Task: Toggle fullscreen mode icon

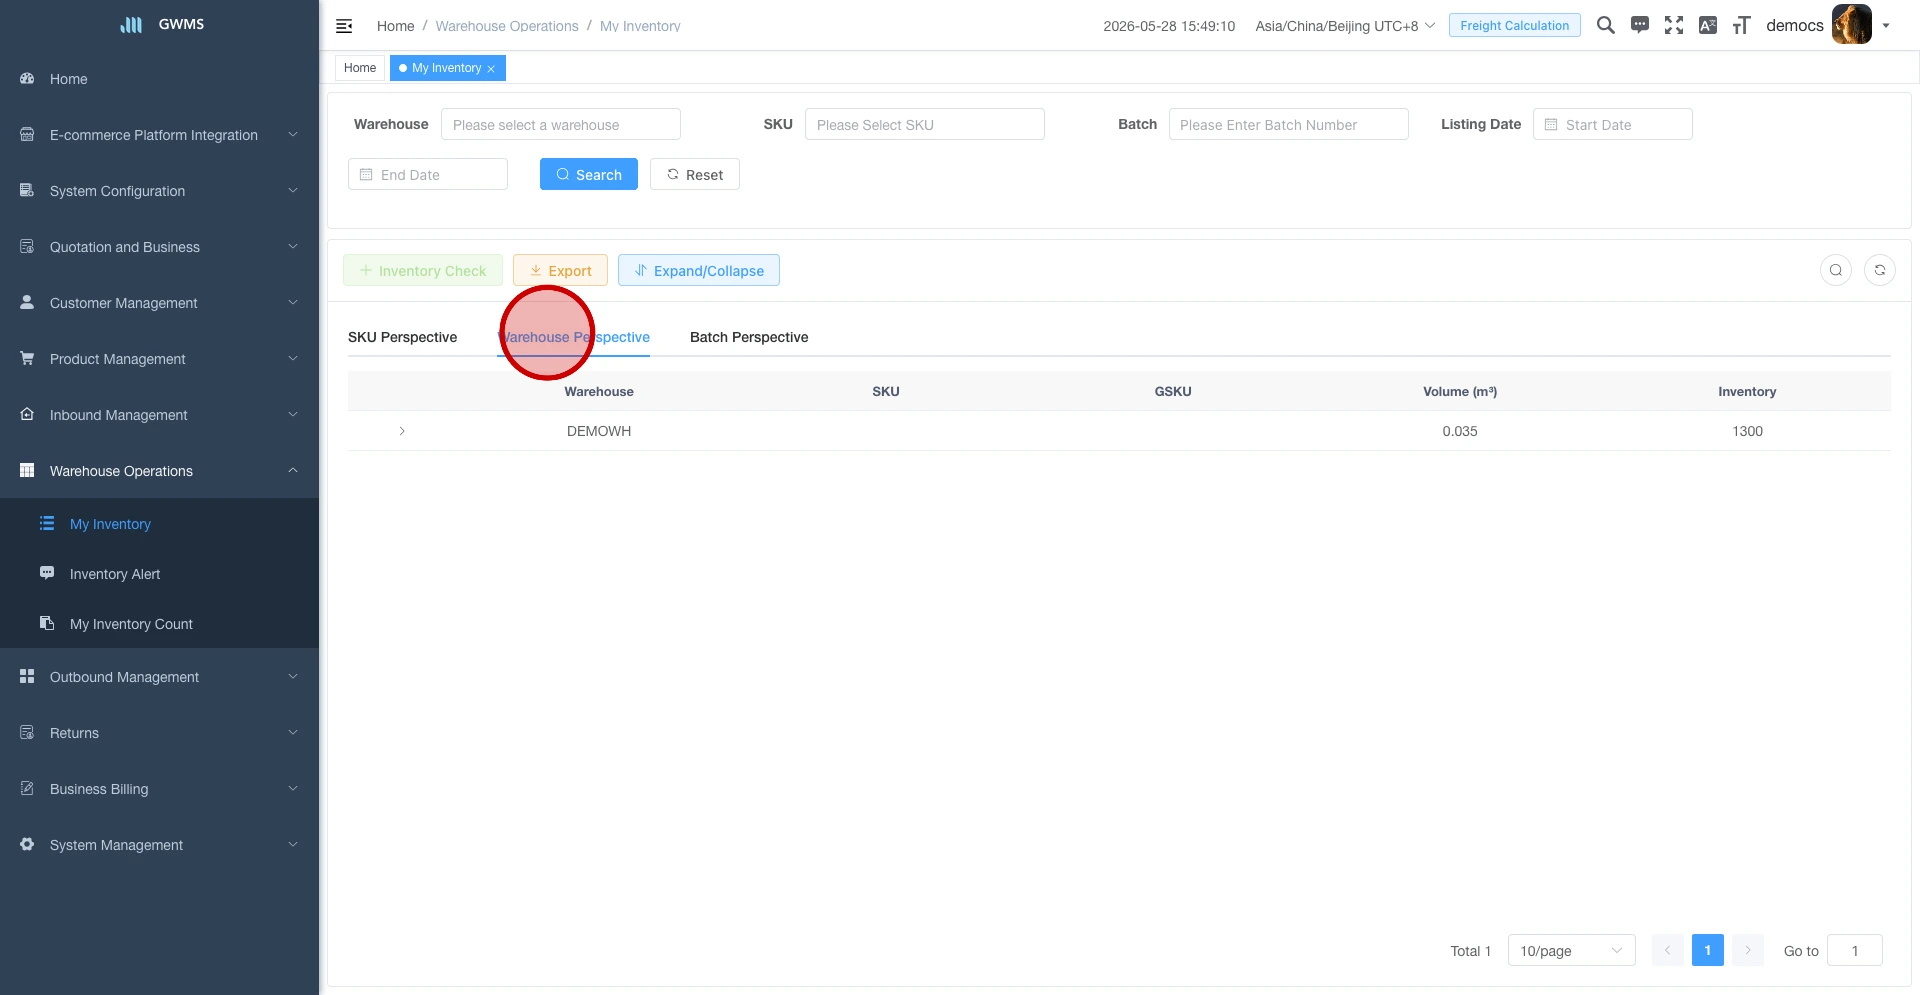Action: pos(1673,25)
